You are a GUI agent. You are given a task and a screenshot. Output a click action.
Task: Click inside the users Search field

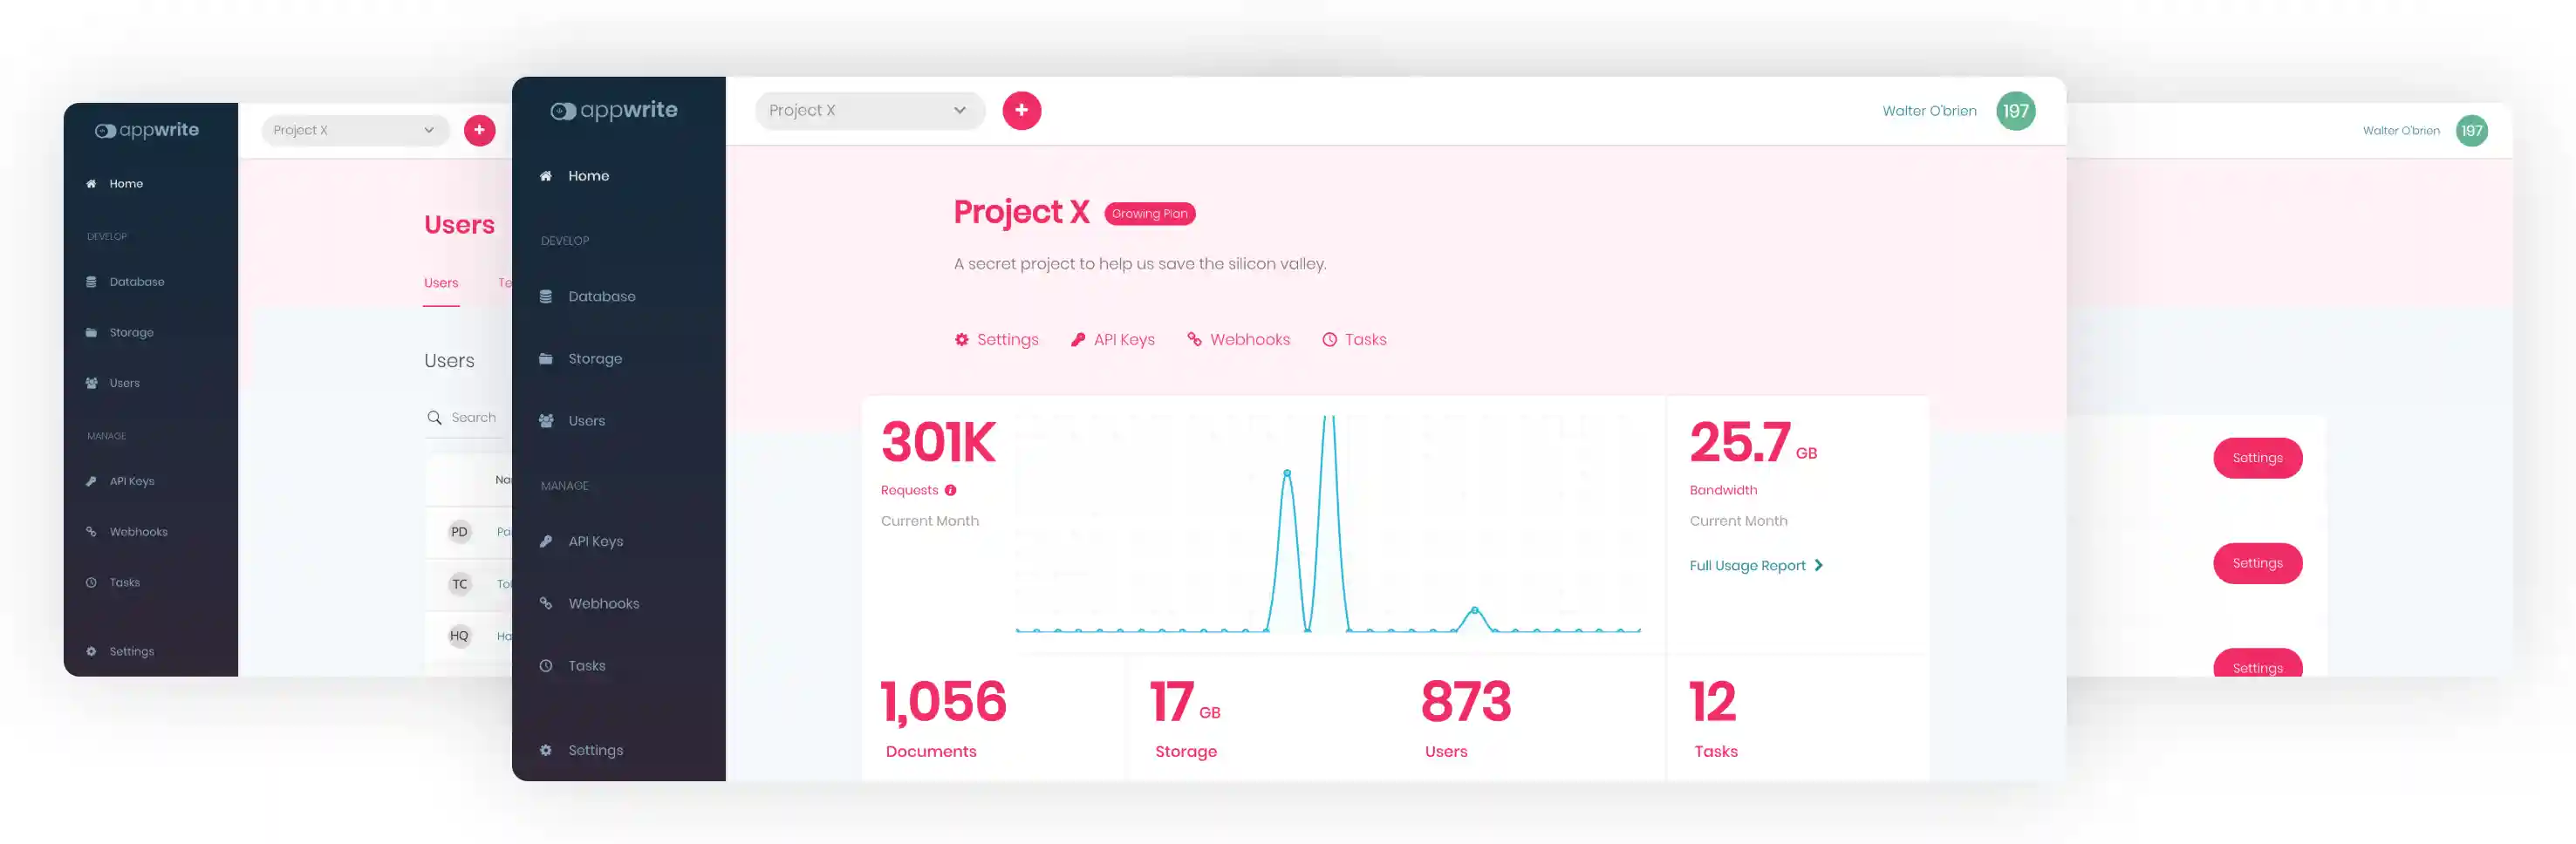473,417
